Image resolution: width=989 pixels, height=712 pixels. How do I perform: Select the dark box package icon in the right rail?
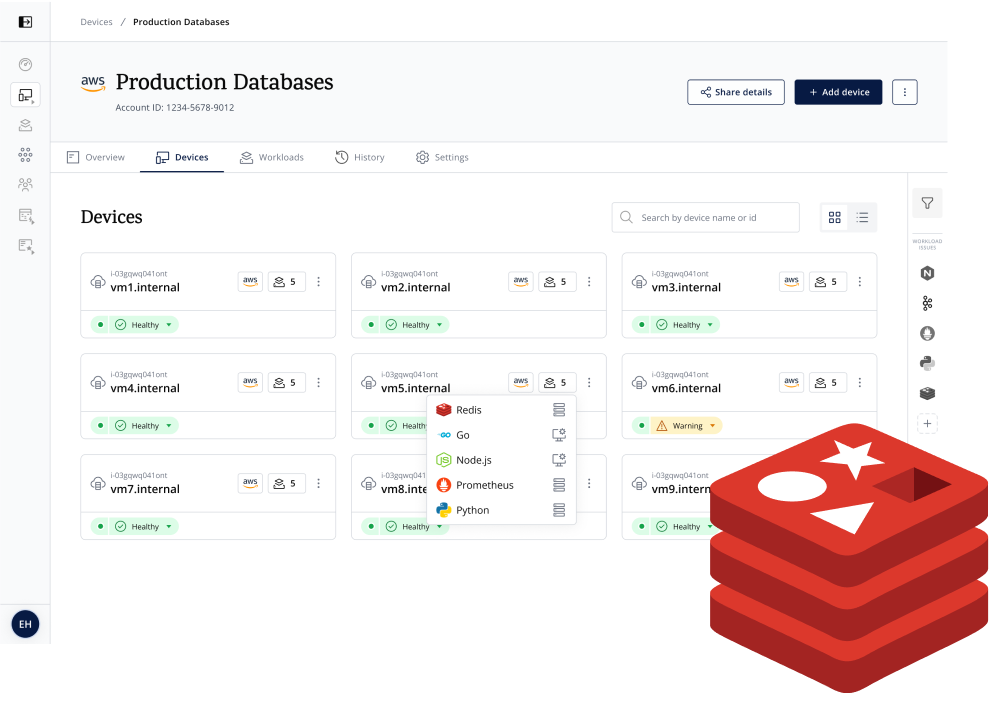tap(927, 394)
